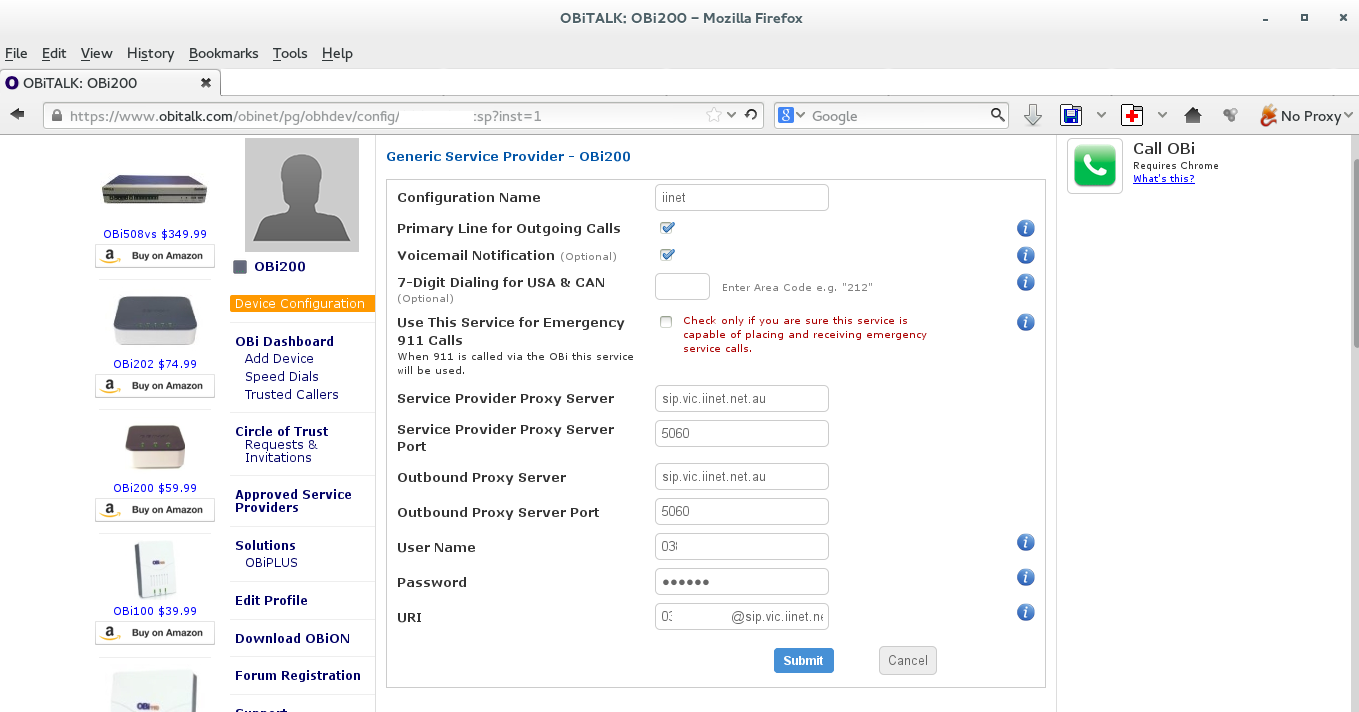Image resolution: width=1359 pixels, height=712 pixels.
Task: Open the Edit menu
Action: [54, 53]
